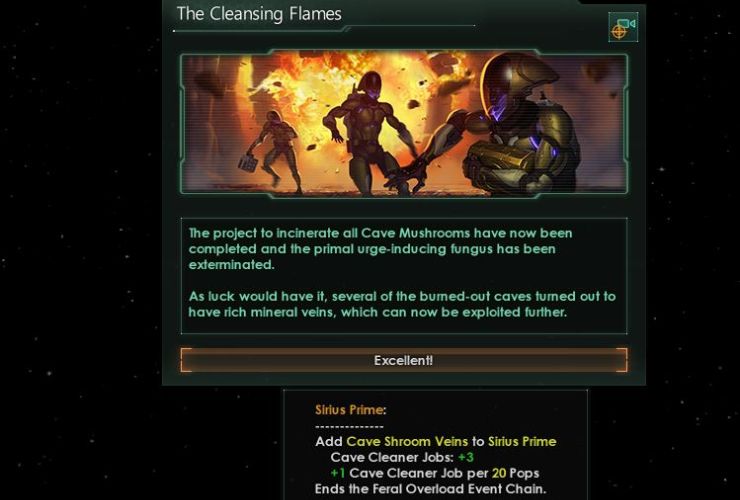Viewport: 740px width, 500px height.
Task: Select the event illustration banner image
Action: (404, 123)
